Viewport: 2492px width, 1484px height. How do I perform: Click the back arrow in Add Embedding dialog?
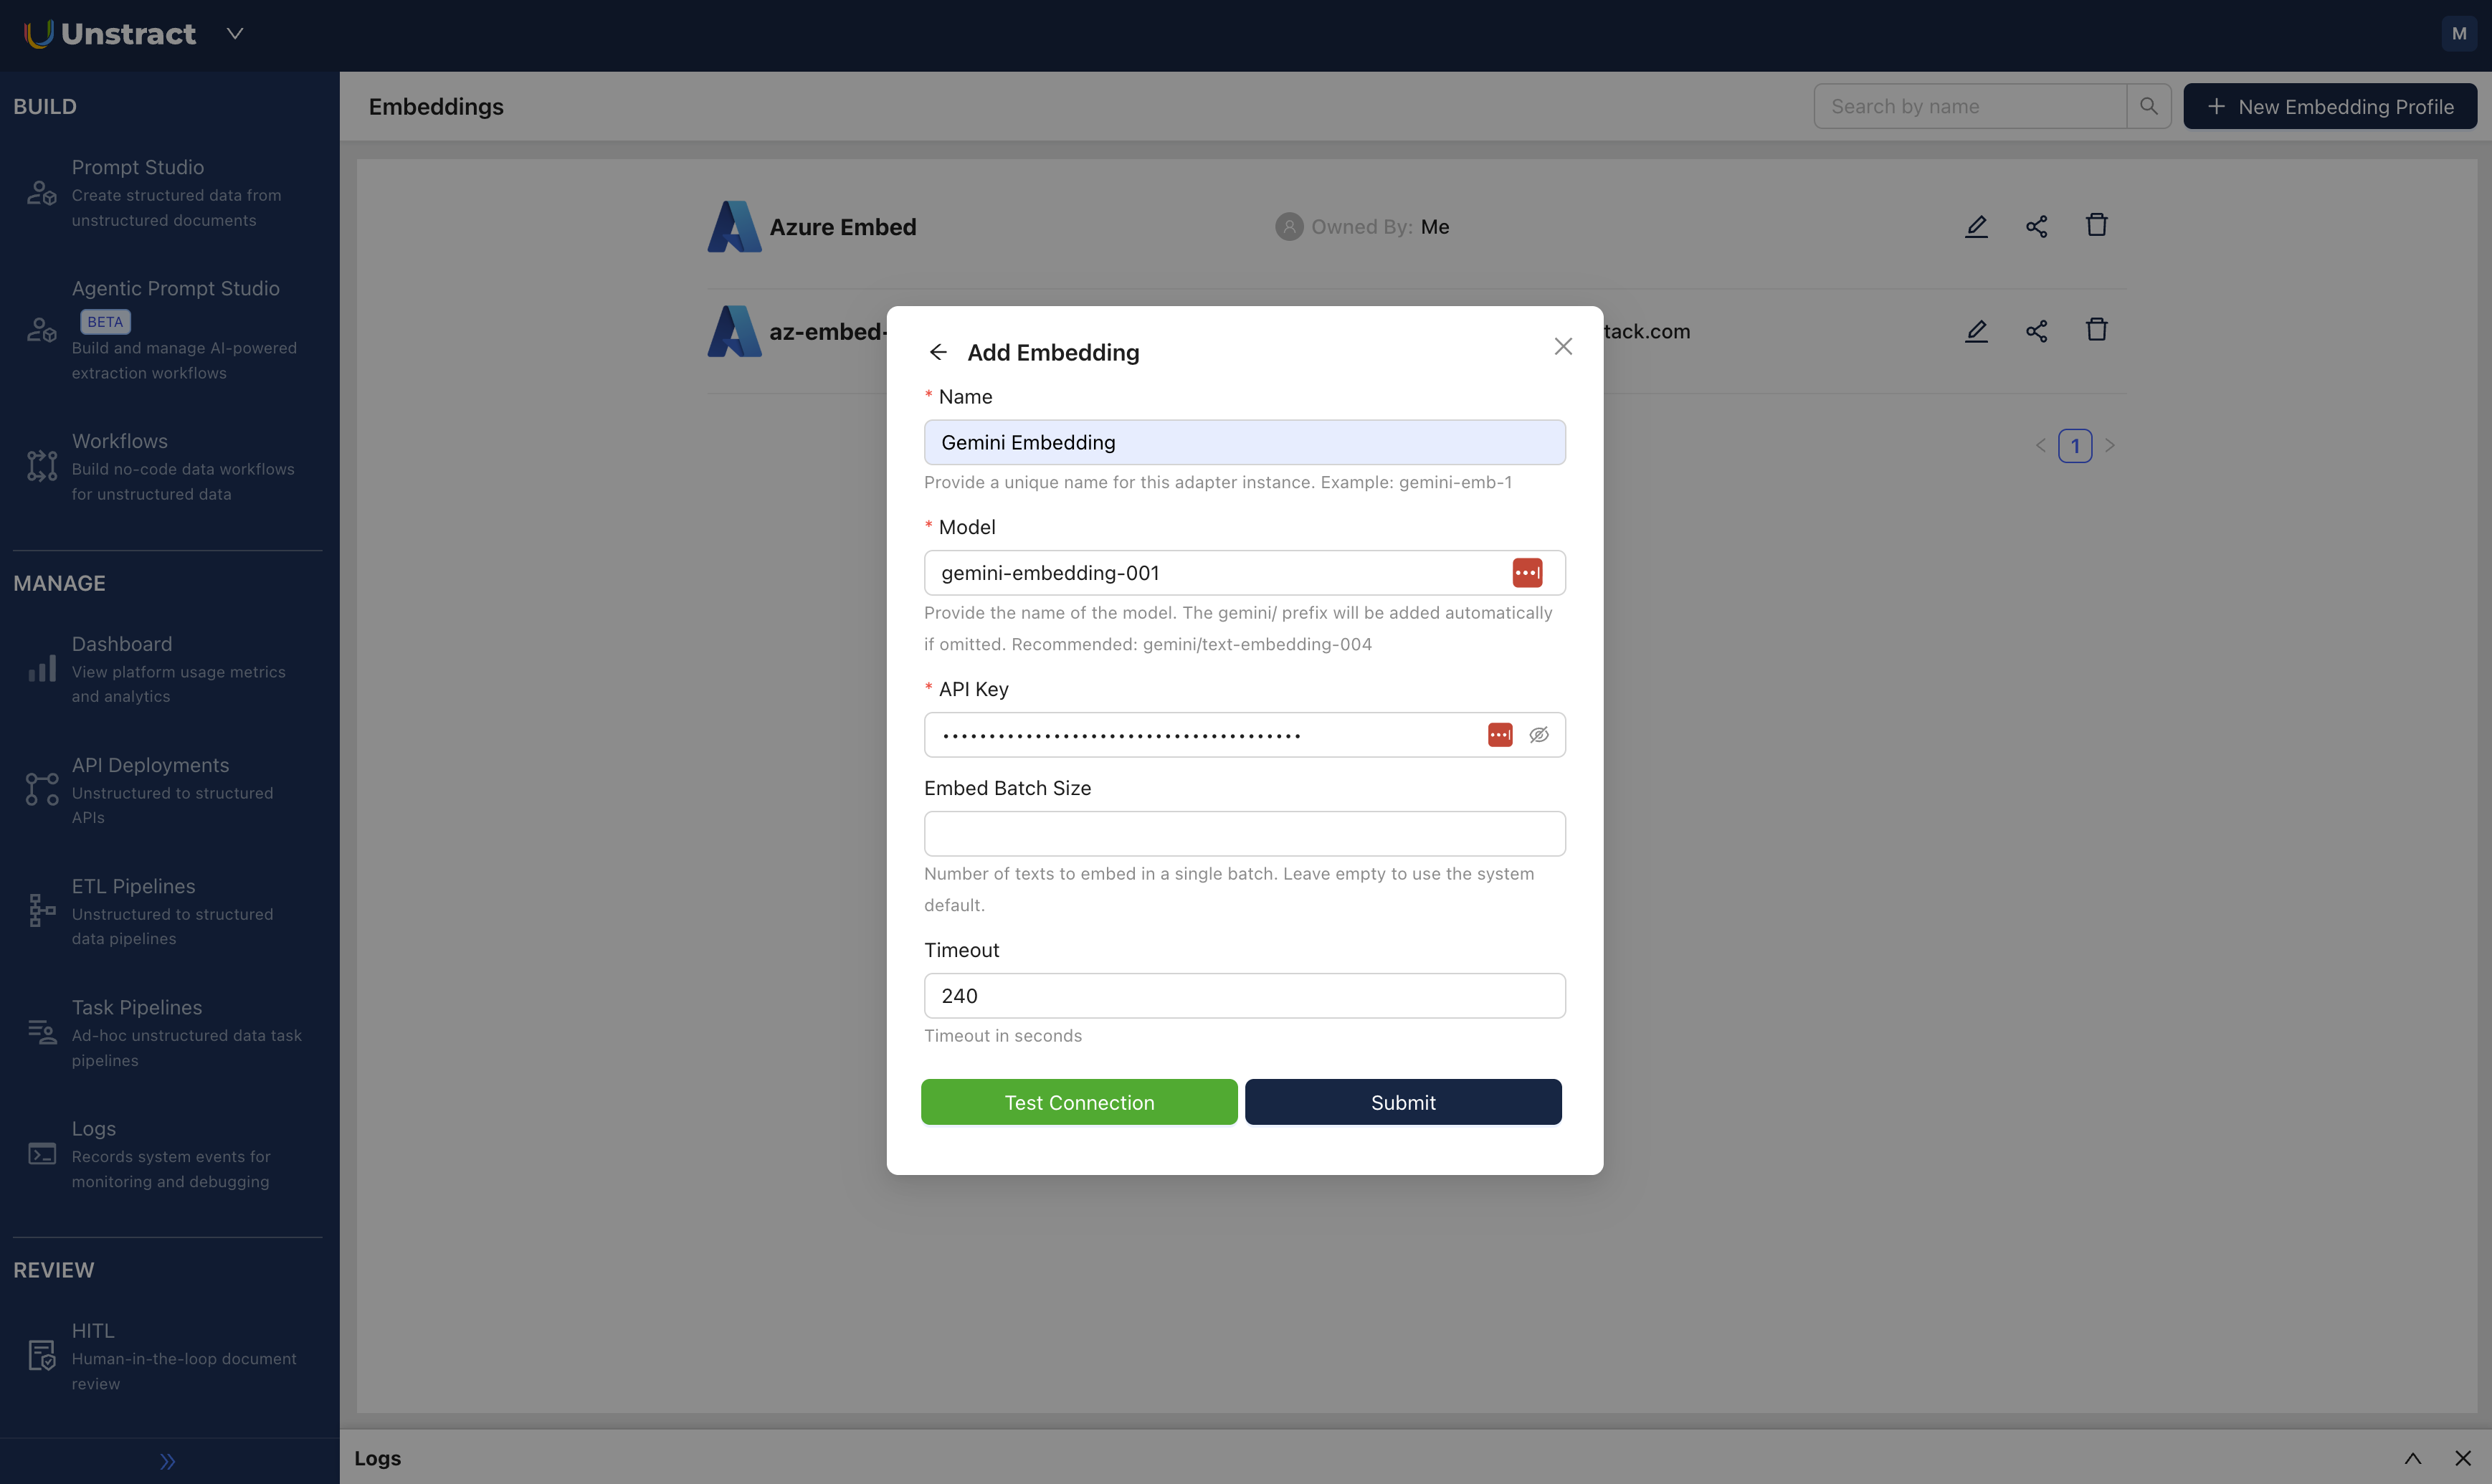point(938,352)
